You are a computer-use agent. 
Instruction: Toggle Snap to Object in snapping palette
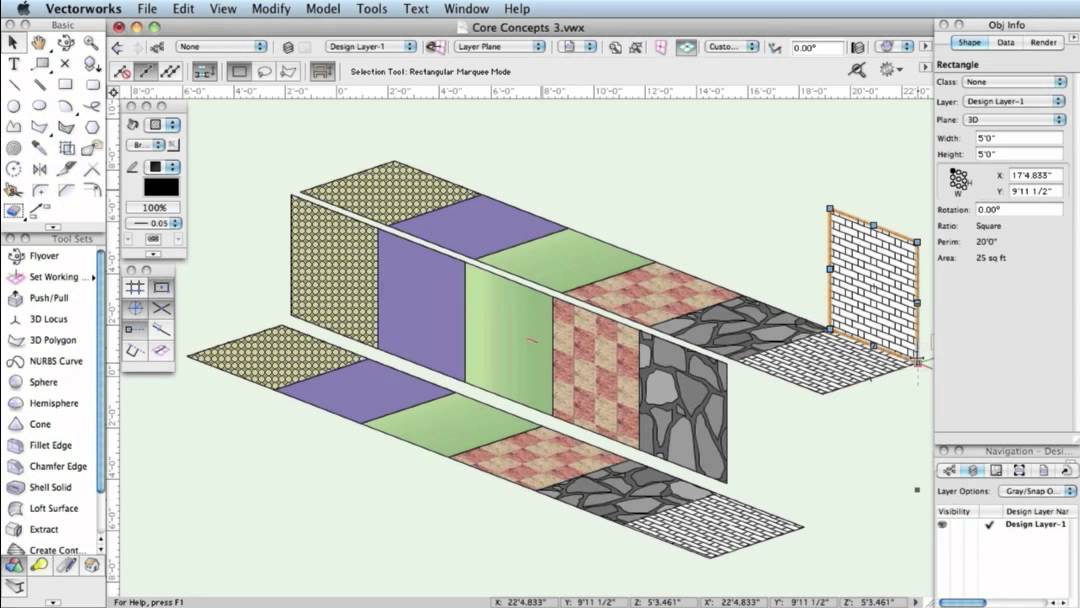click(161, 288)
